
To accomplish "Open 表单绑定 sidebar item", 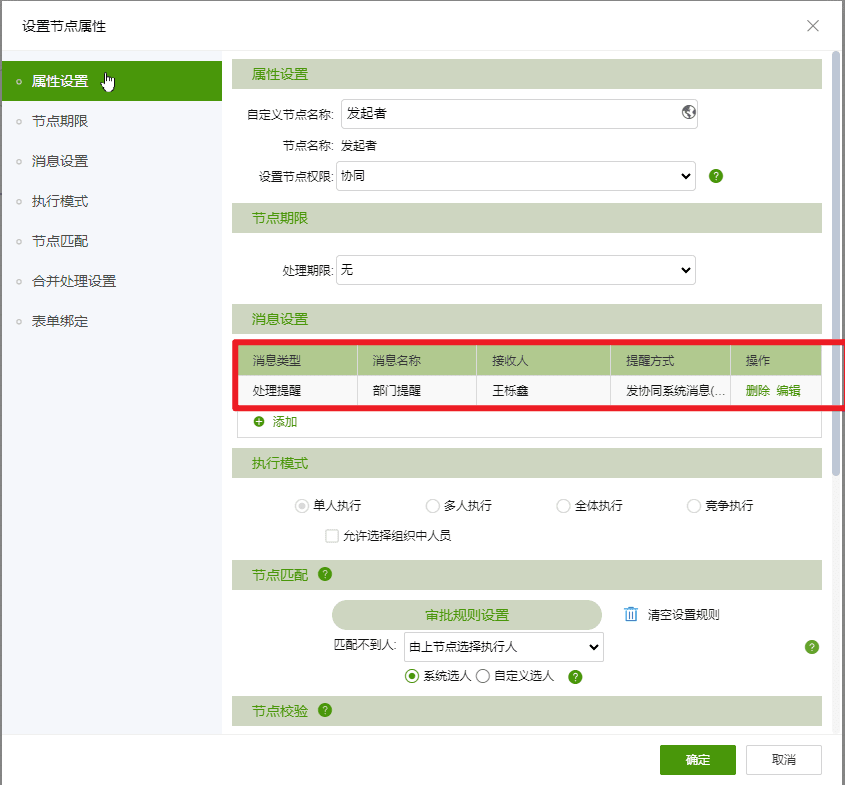I will coord(112,322).
